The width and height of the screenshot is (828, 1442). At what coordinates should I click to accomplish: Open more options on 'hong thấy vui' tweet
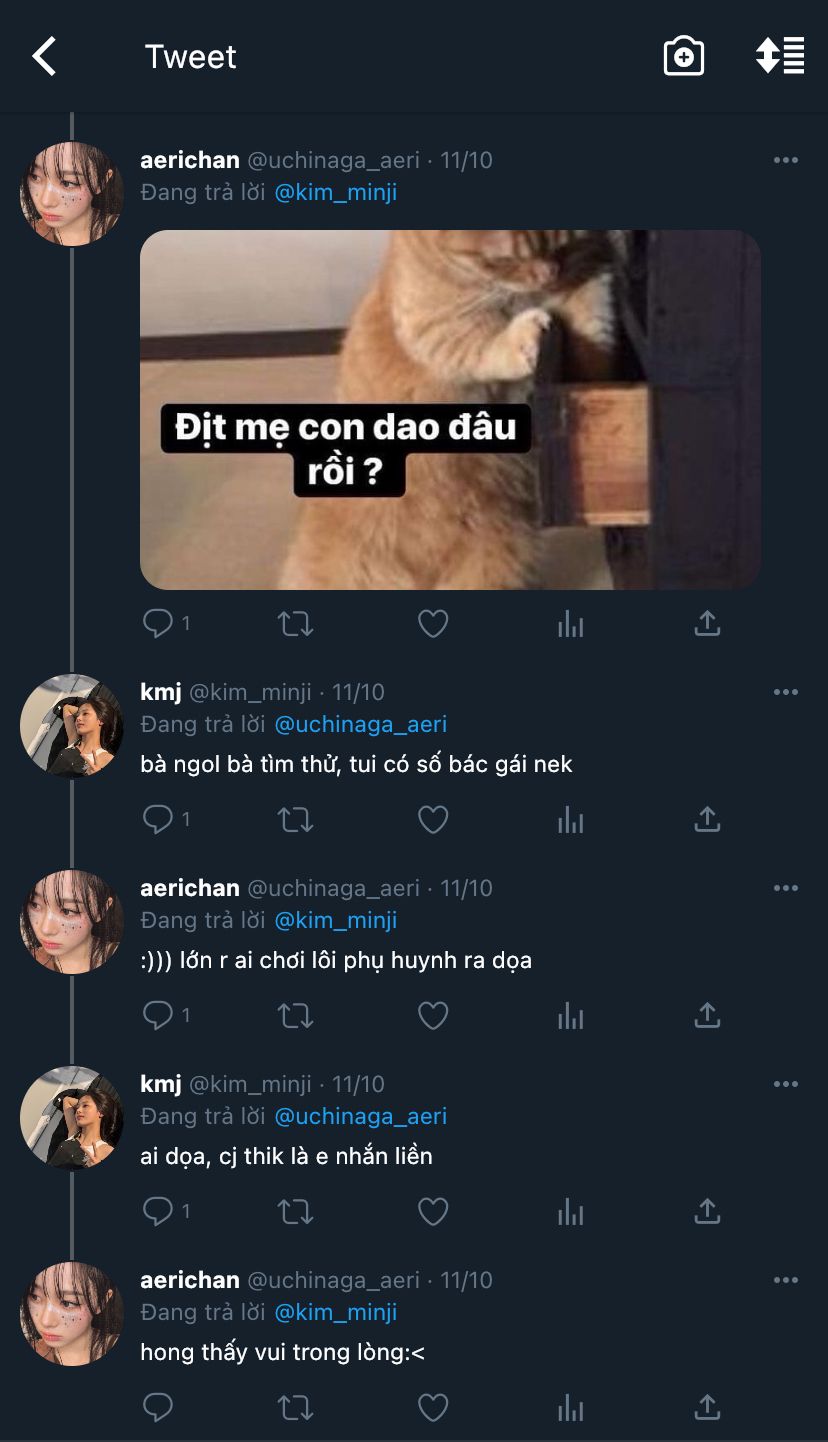(786, 1280)
